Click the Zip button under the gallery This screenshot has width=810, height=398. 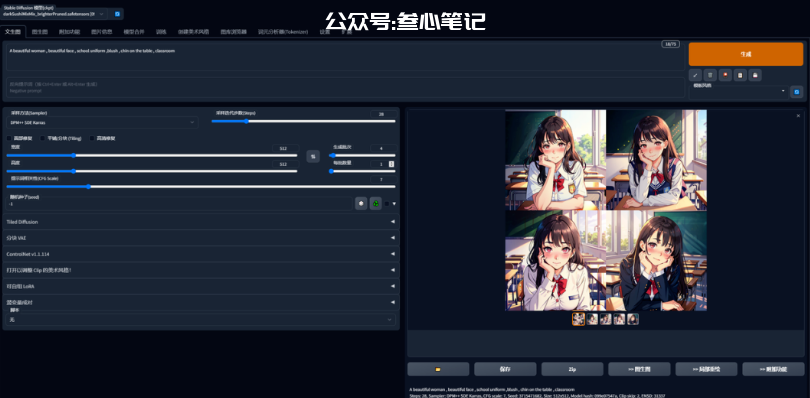click(x=572, y=370)
